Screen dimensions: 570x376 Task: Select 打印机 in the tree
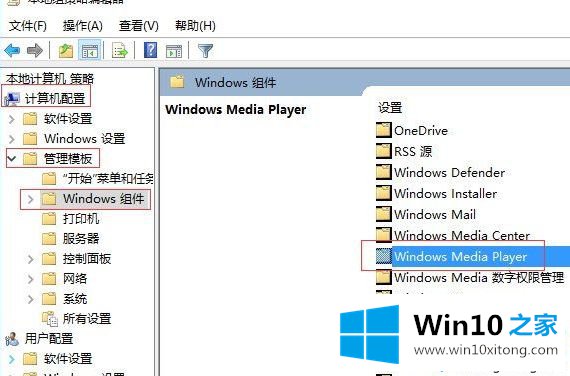pos(81,219)
